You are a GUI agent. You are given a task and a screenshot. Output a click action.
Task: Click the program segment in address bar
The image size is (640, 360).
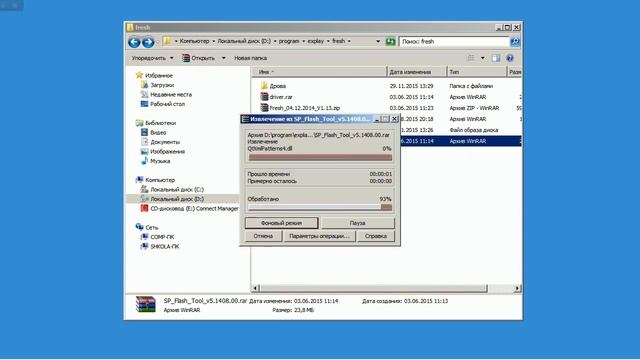coord(289,41)
